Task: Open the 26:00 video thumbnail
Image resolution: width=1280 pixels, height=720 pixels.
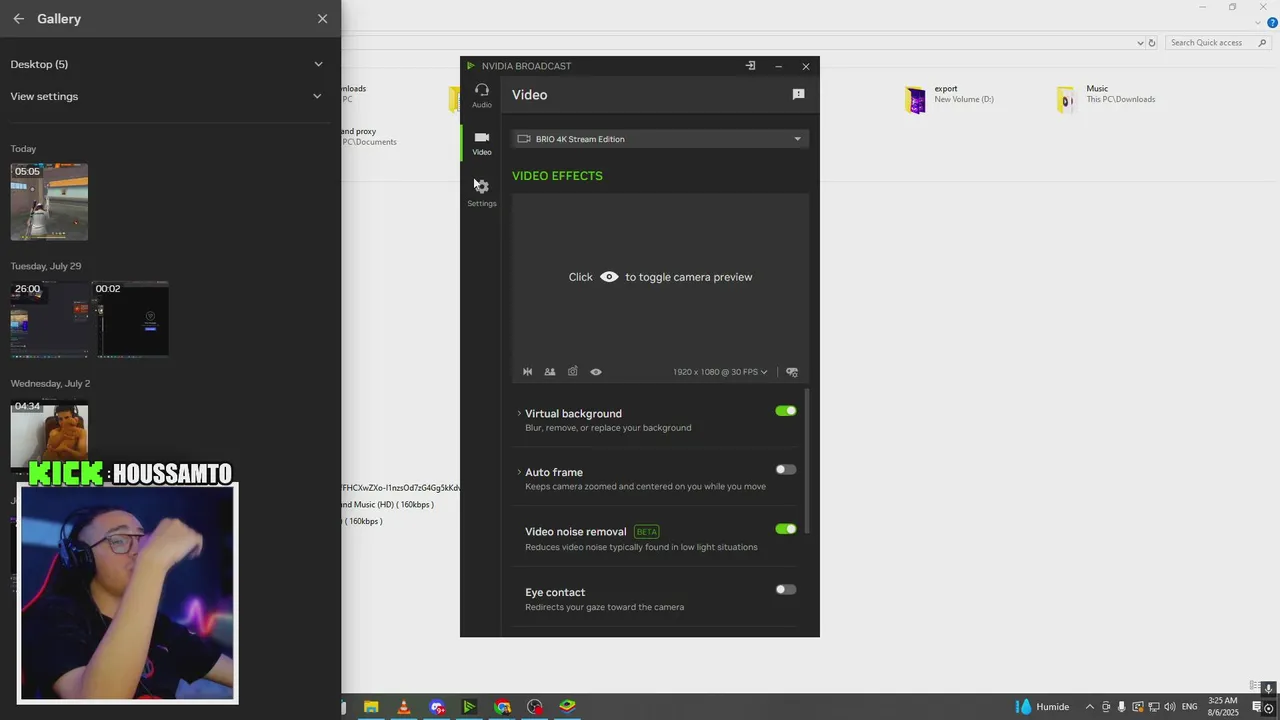Action: point(49,319)
